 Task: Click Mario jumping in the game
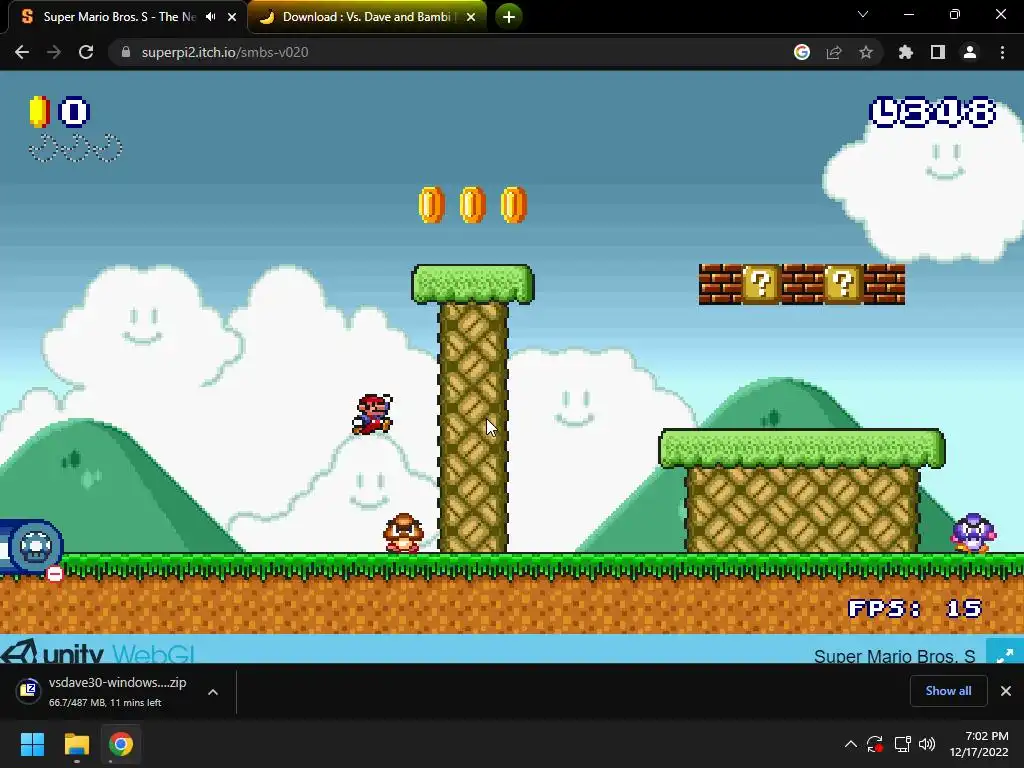coord(373,414)
